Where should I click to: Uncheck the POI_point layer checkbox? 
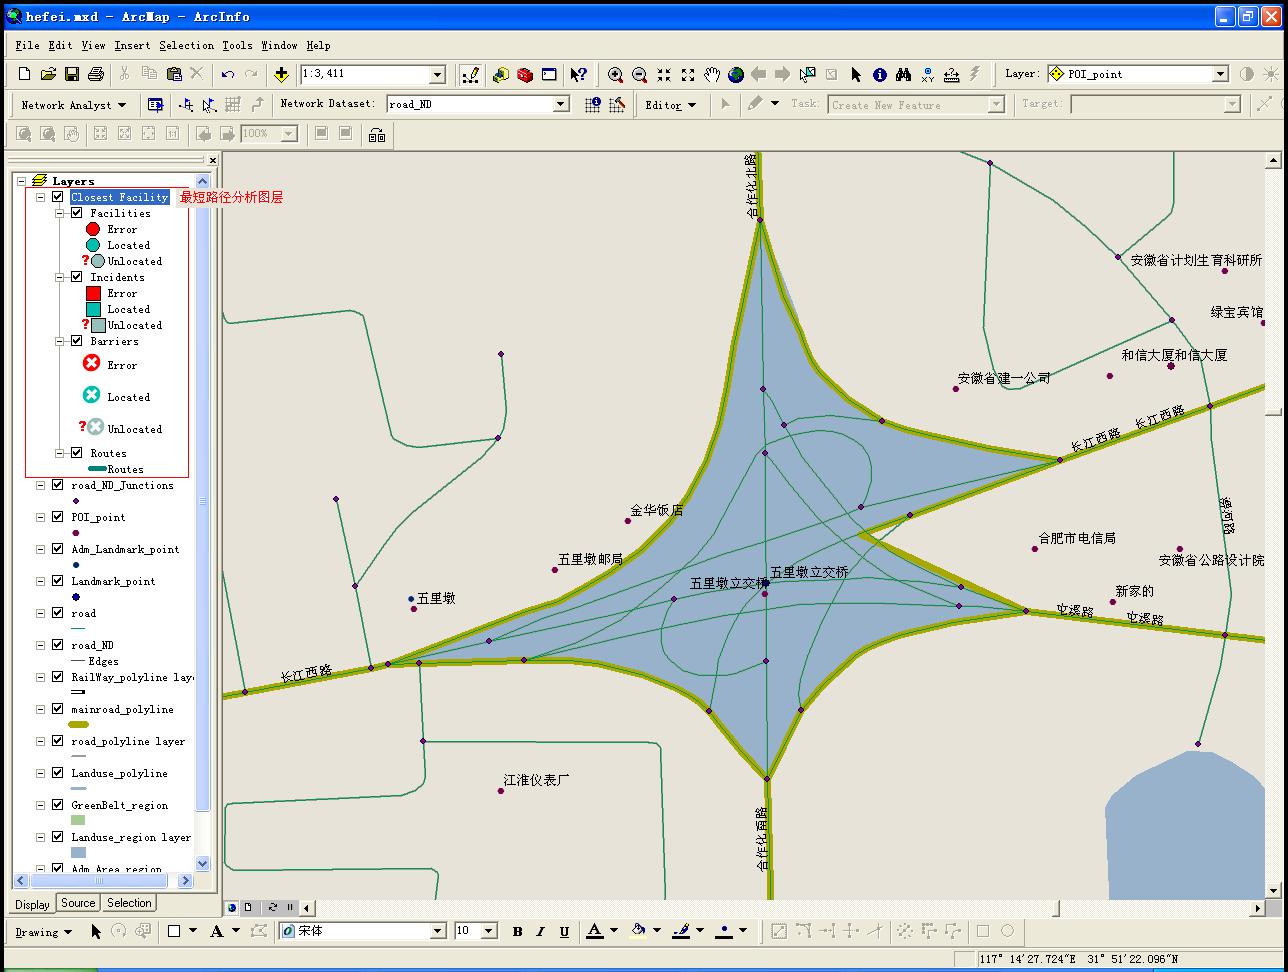point(58,517)
